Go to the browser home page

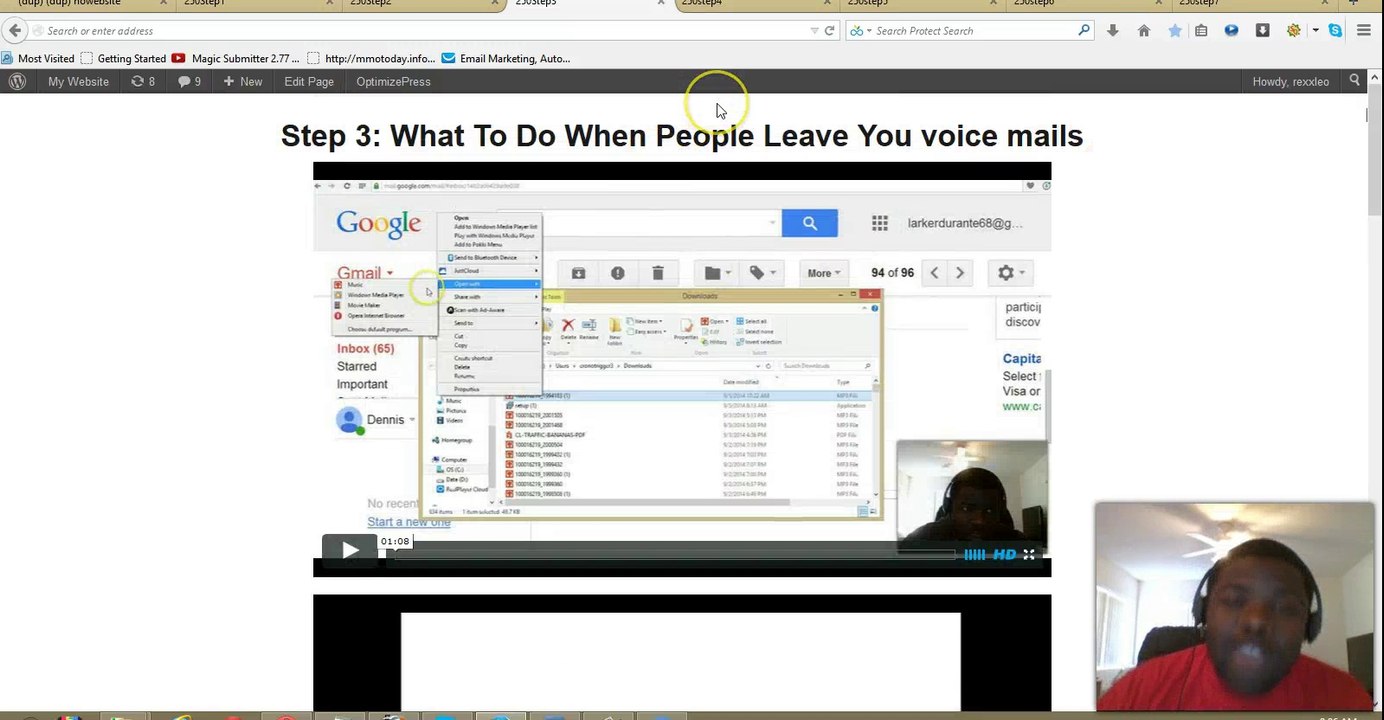(1144, 31)
